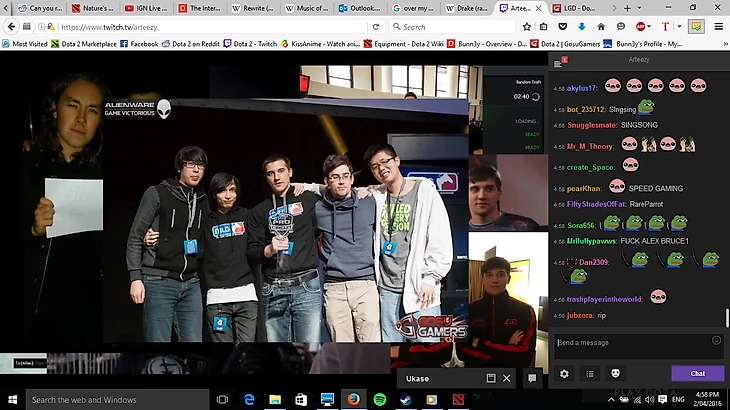Click FiftyShadesOfFat's username
The width and height of the screenshot is (730, 410).
point(596,204)
